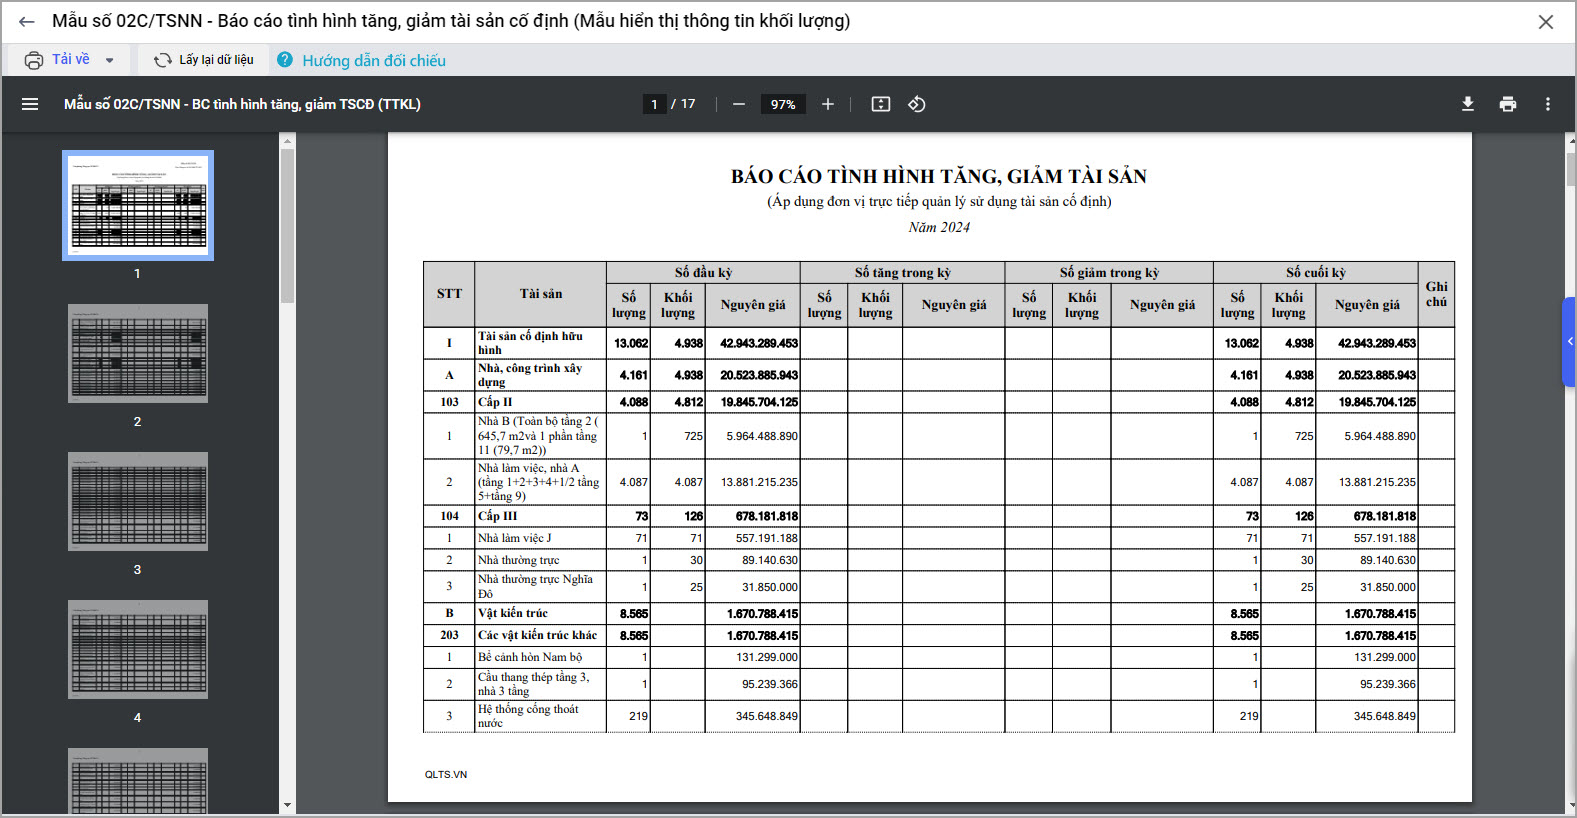Click Lấy lại dữ liệu button
The height and width of the screenshot is (818, 1577).
[204, 60]
